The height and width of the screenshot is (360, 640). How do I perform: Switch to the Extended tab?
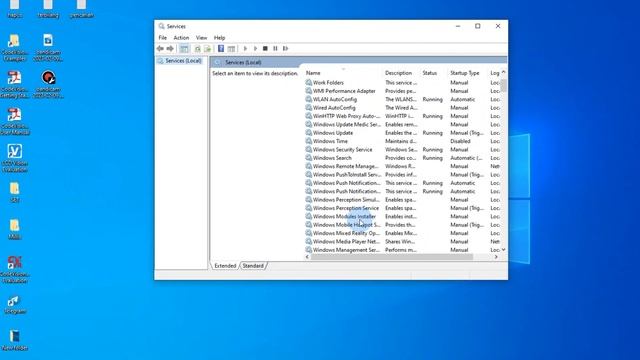pos(225,266)
